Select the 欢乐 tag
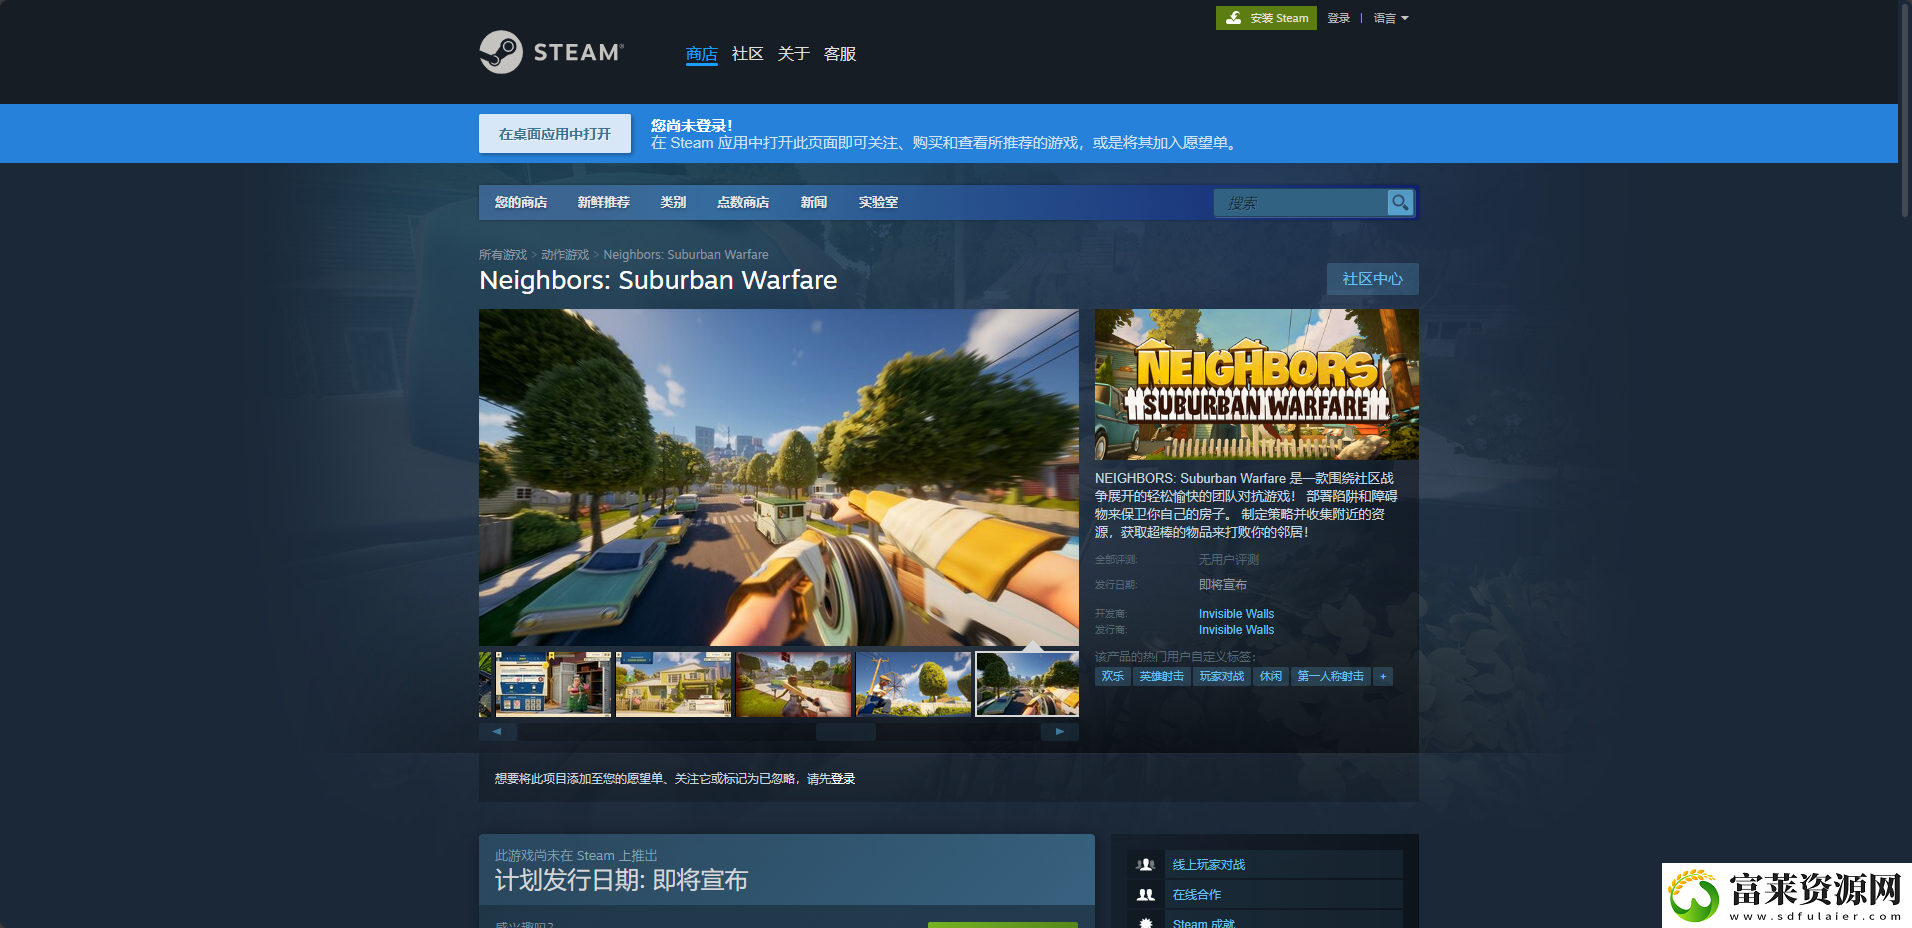Screen dimensions: 1912x928 point(1113,677)
